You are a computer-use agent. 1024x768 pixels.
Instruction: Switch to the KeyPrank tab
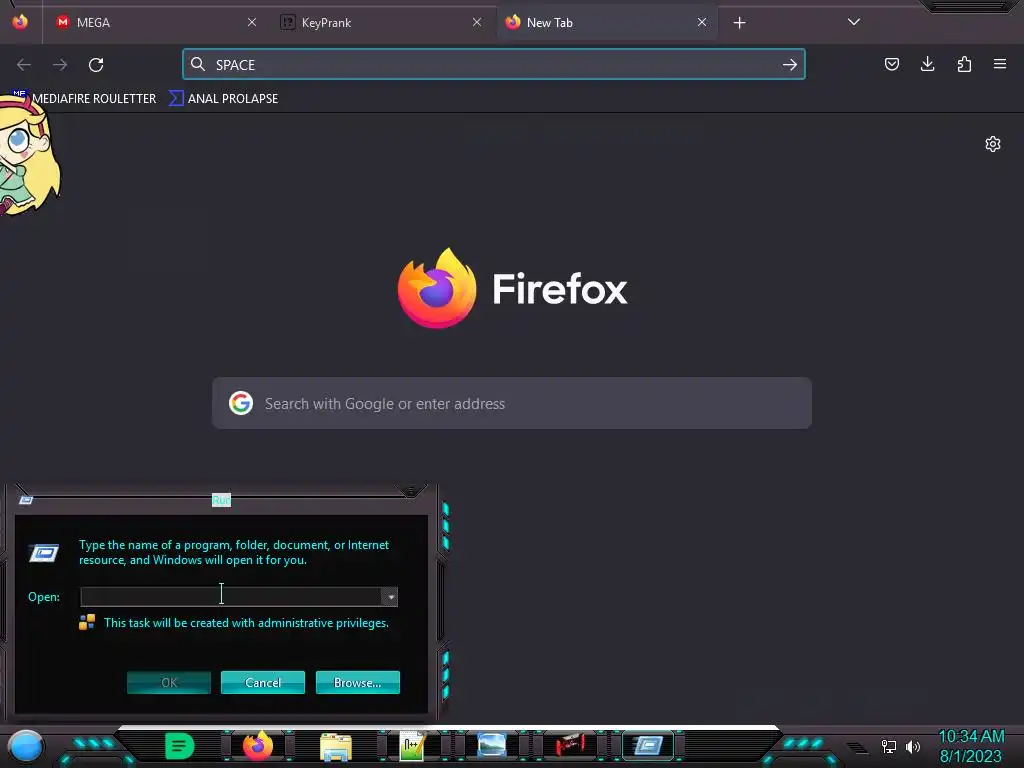[381, 23]
